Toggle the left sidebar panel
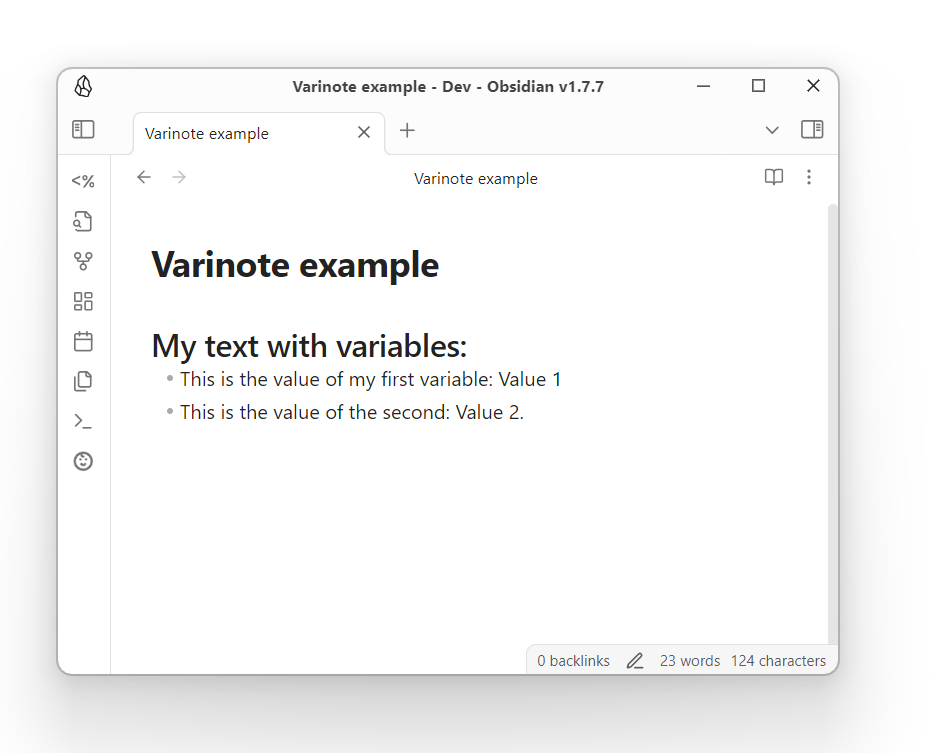Viewport: 930px width, 753px height. pos(83,129)
